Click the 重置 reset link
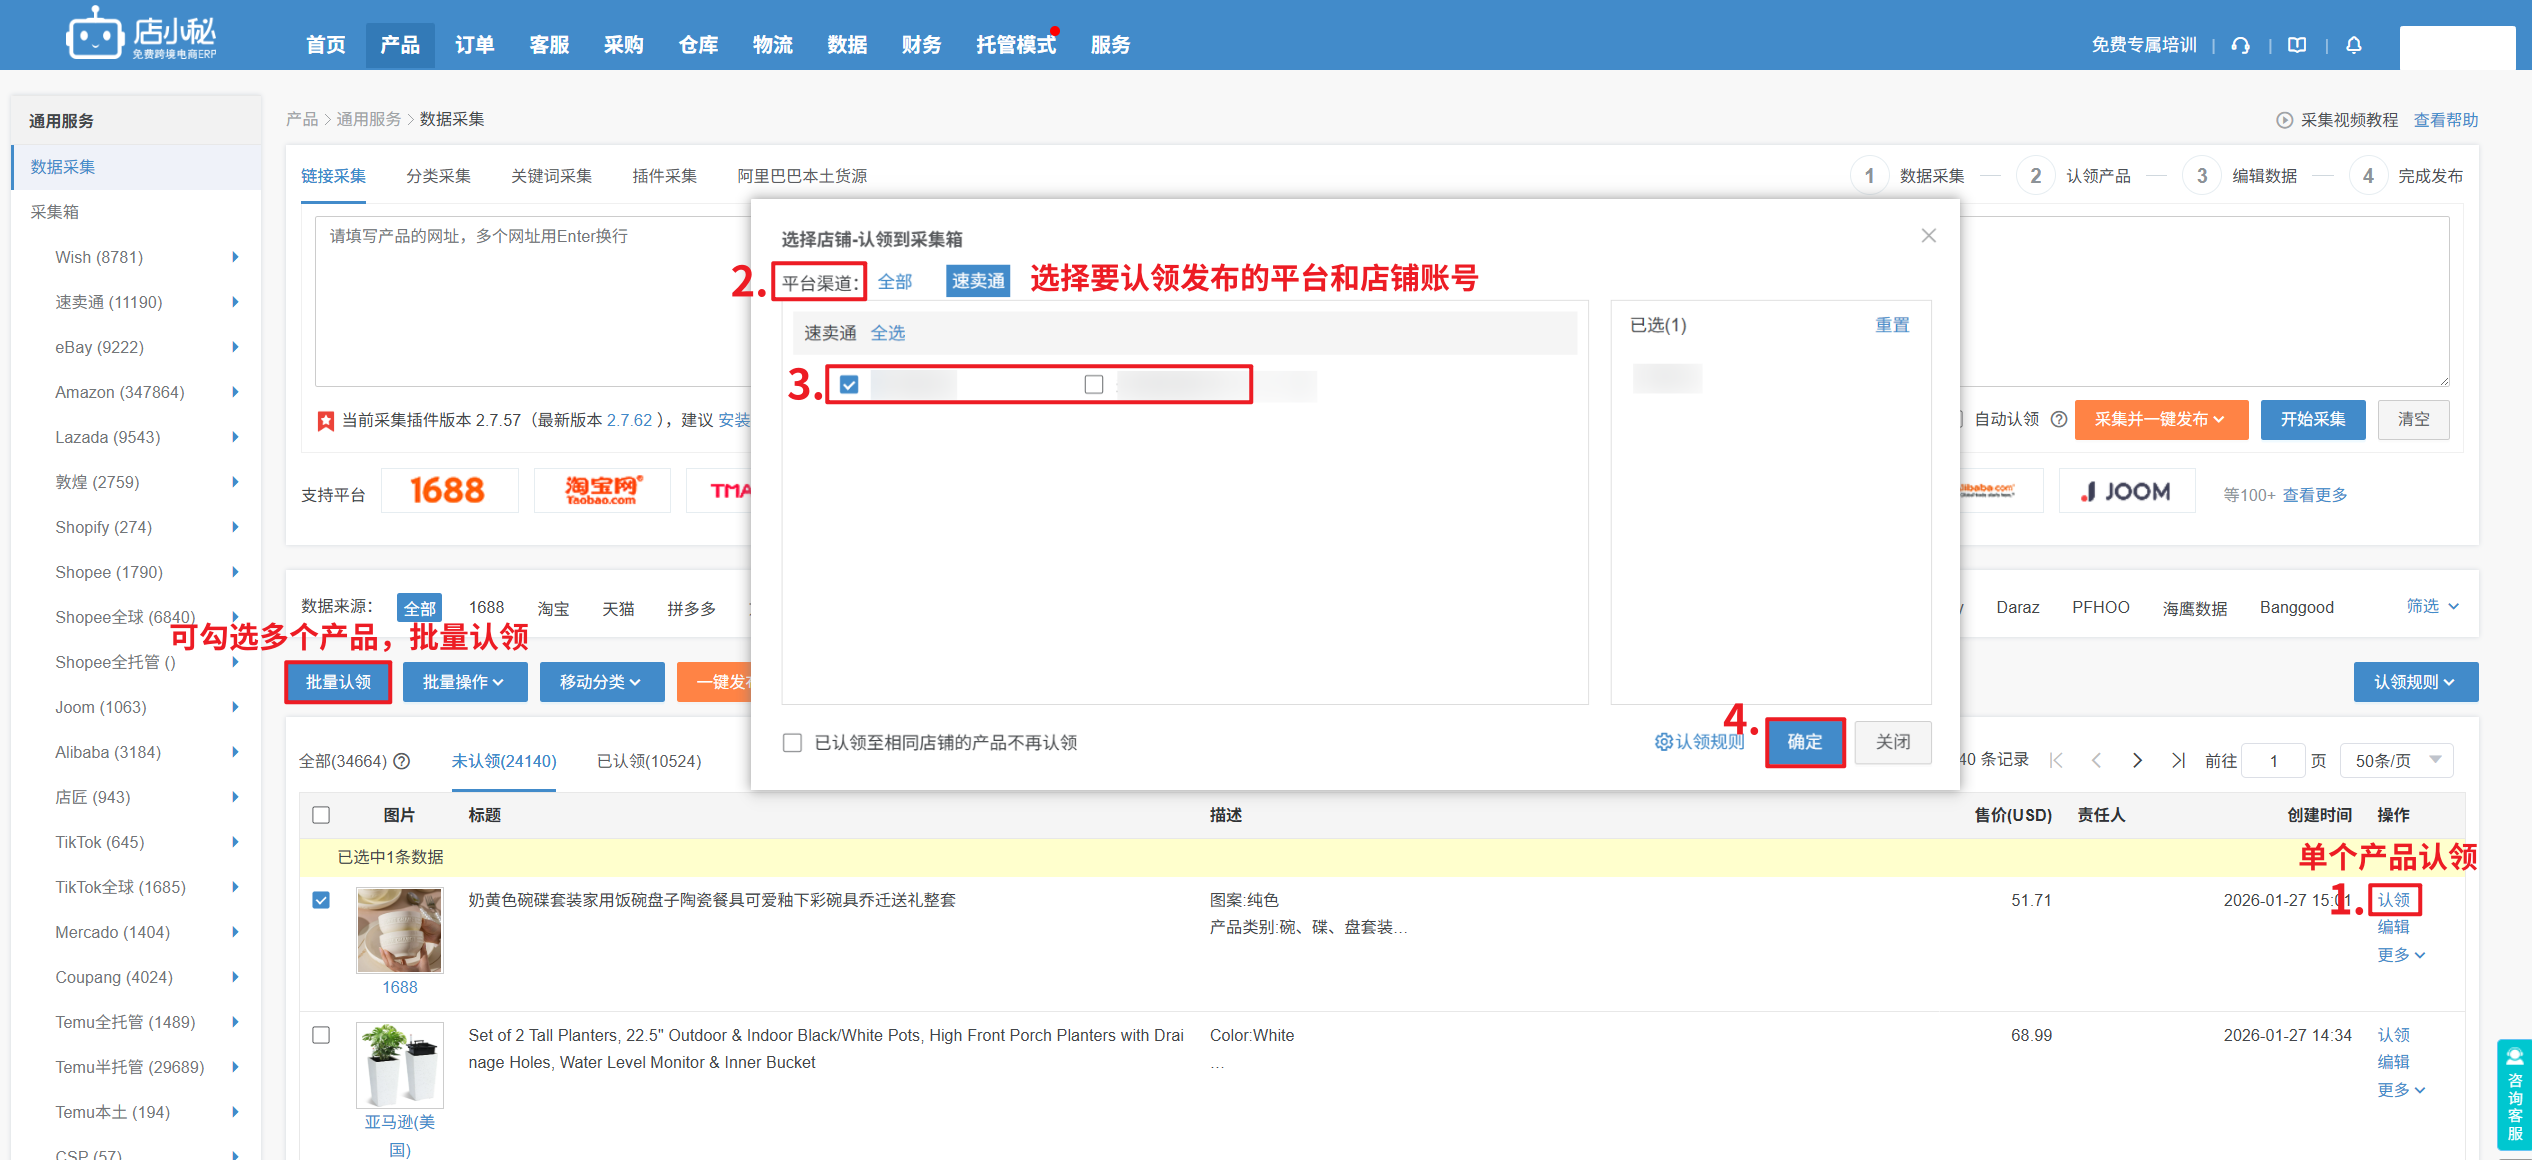This screenshot has width=2532, height=1160. coord(1891,325)
